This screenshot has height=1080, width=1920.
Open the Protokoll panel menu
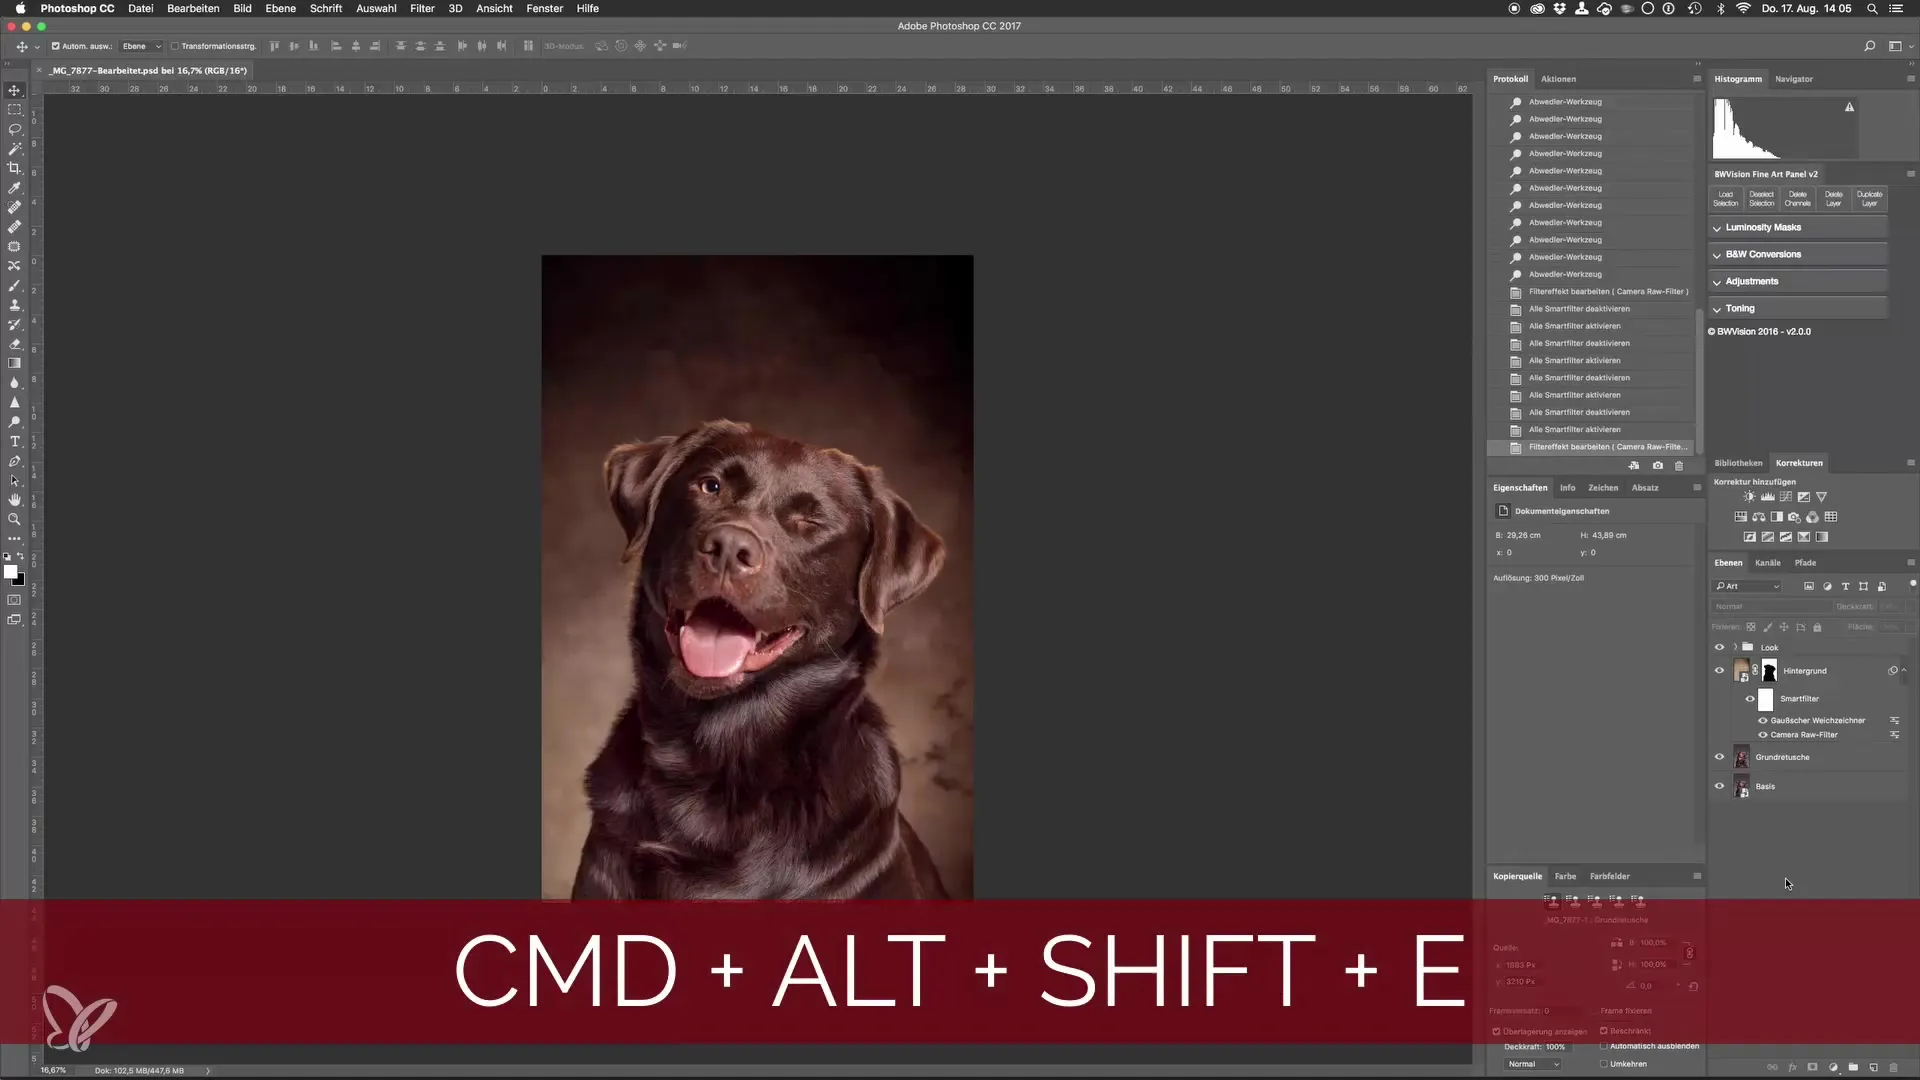(x=1696, y=79)
